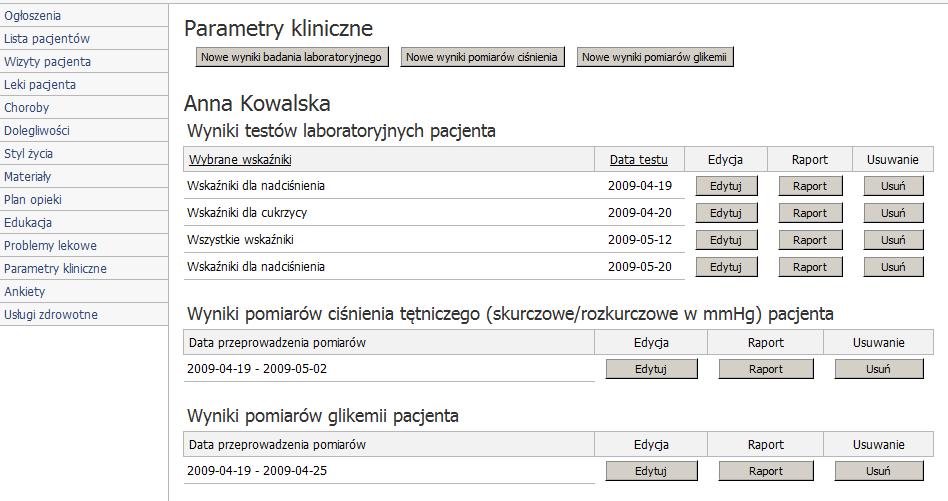948x501 pixels.
Task: Select Edukacja menu item
Action: [x=28, y=222]
